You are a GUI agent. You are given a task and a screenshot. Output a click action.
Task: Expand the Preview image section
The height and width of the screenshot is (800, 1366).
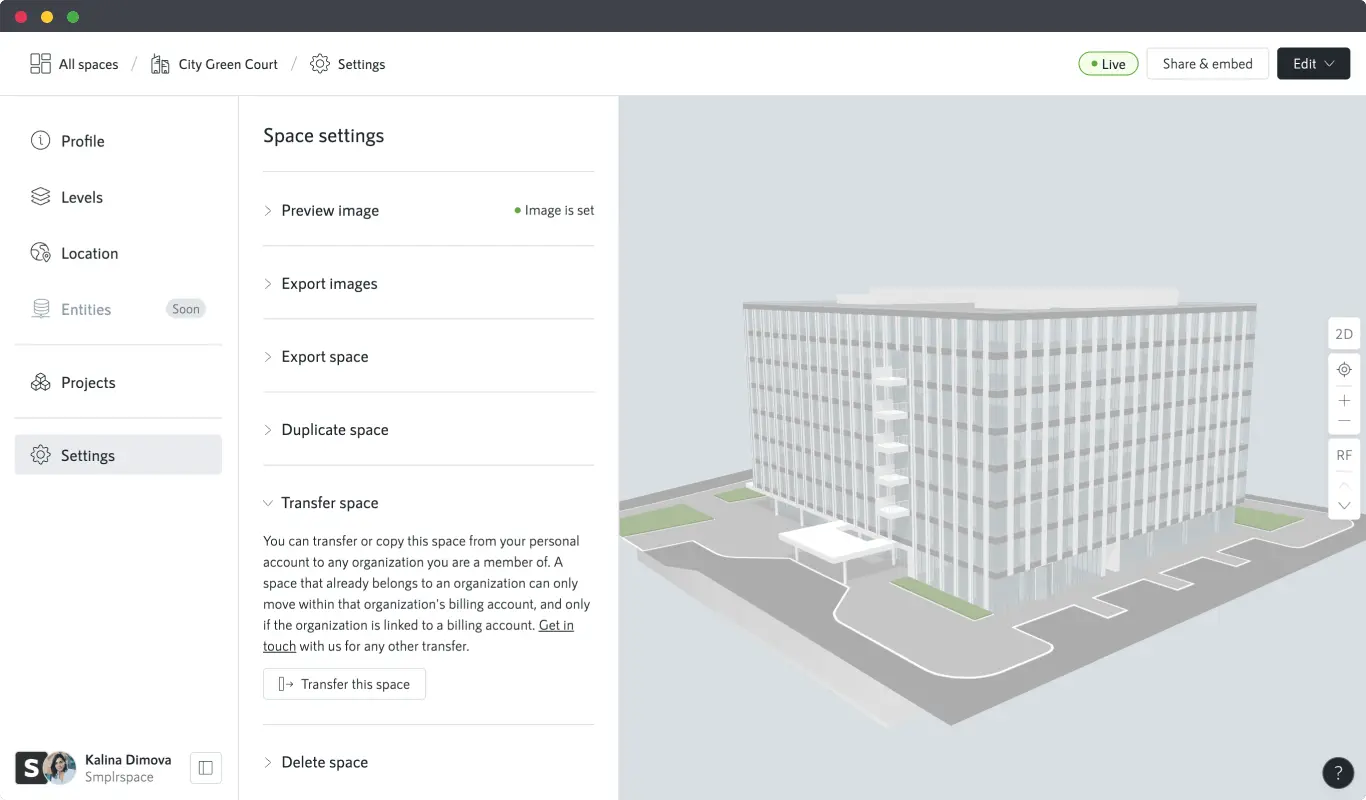[x=428, y=210]
